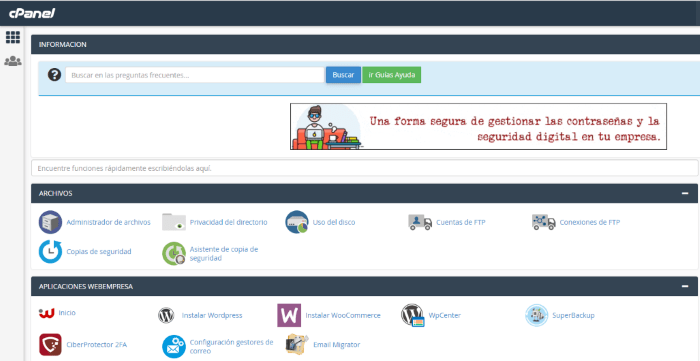Open the Cuentas de FTP link
The height and width of the screenshot is (361, 700).
461,222
